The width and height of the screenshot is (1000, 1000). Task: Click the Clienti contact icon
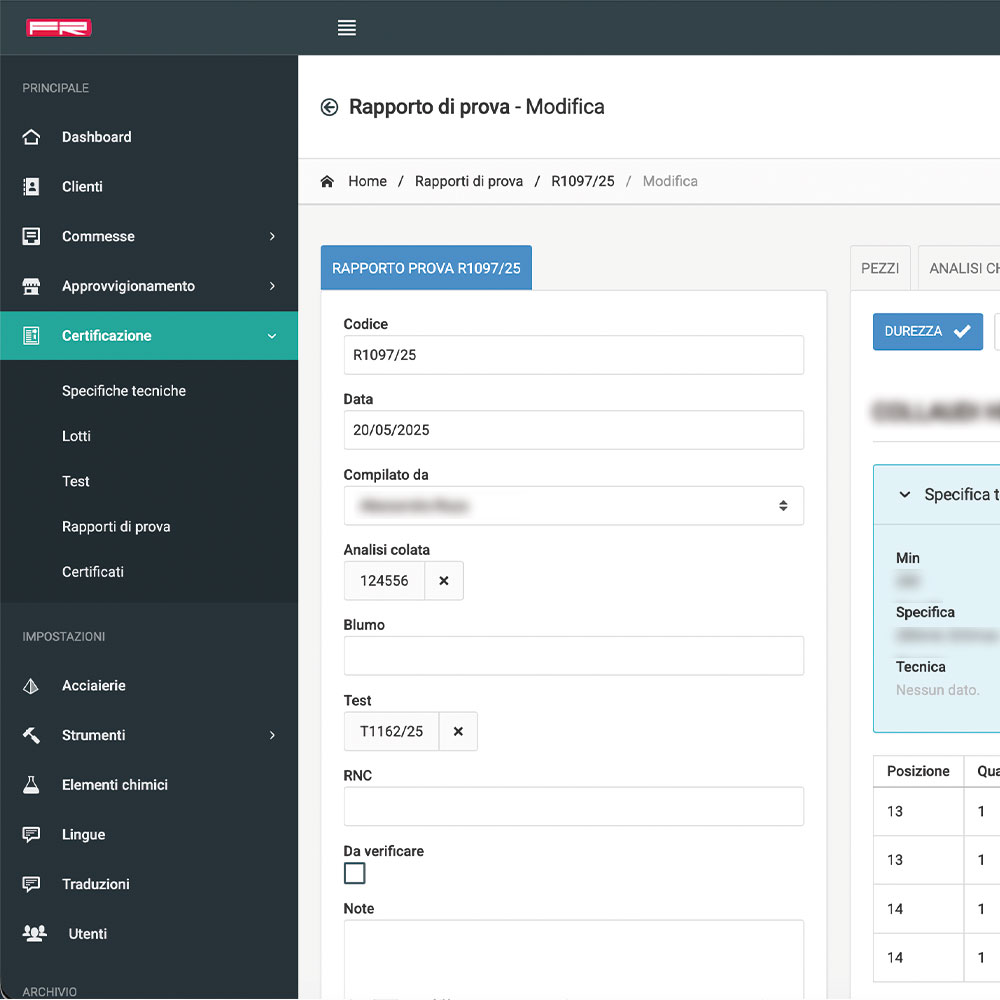click(x=32, y=187)
